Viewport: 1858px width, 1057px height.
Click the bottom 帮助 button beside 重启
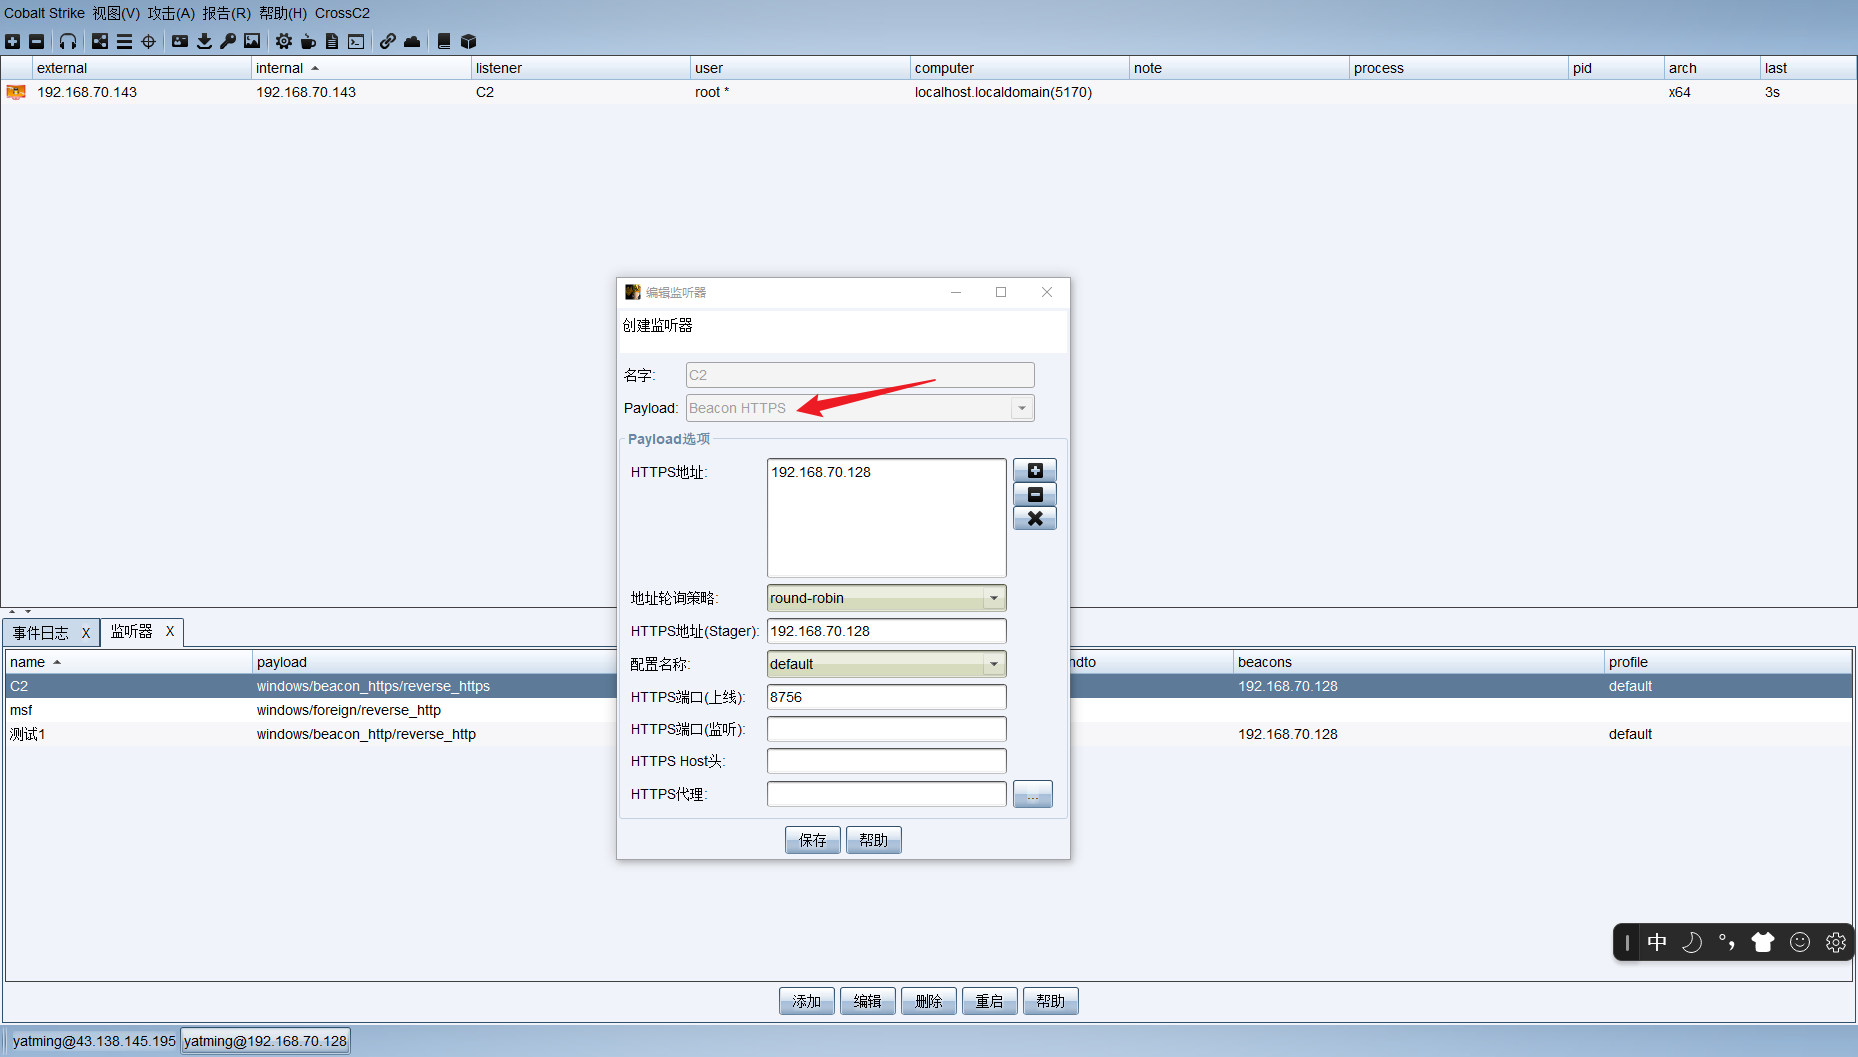[x=1051, y=1001]
